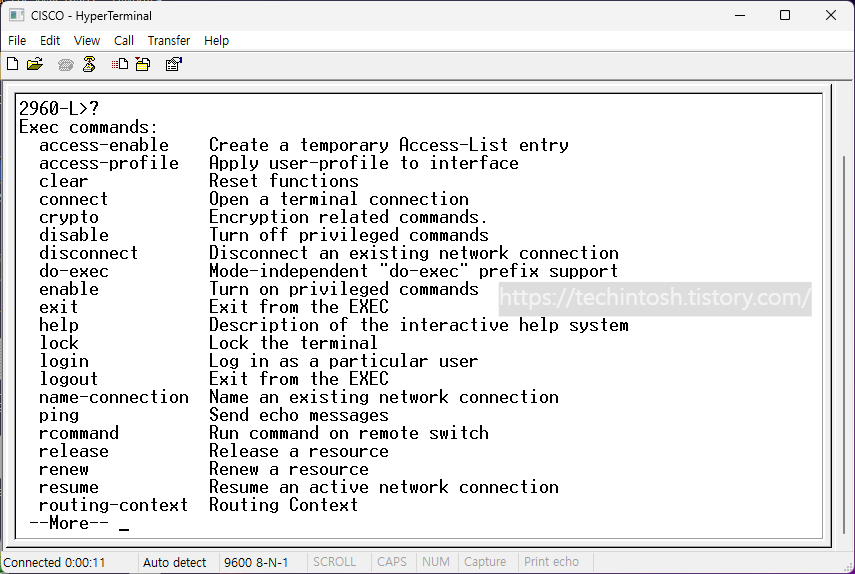
Task: Click the 'login' command text
Action: [x=64, y=361]
